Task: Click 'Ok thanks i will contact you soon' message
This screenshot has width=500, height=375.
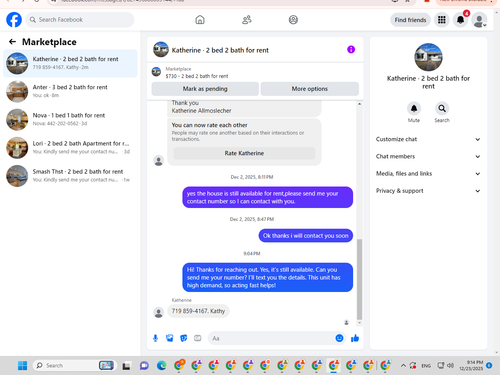Action: pos(306,236)
